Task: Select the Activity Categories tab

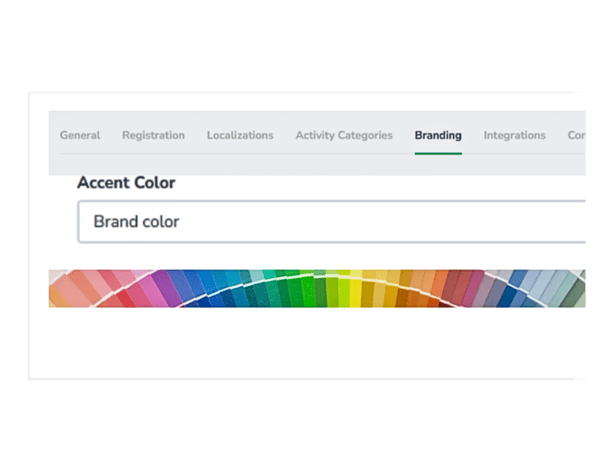Action: (344, 135)
